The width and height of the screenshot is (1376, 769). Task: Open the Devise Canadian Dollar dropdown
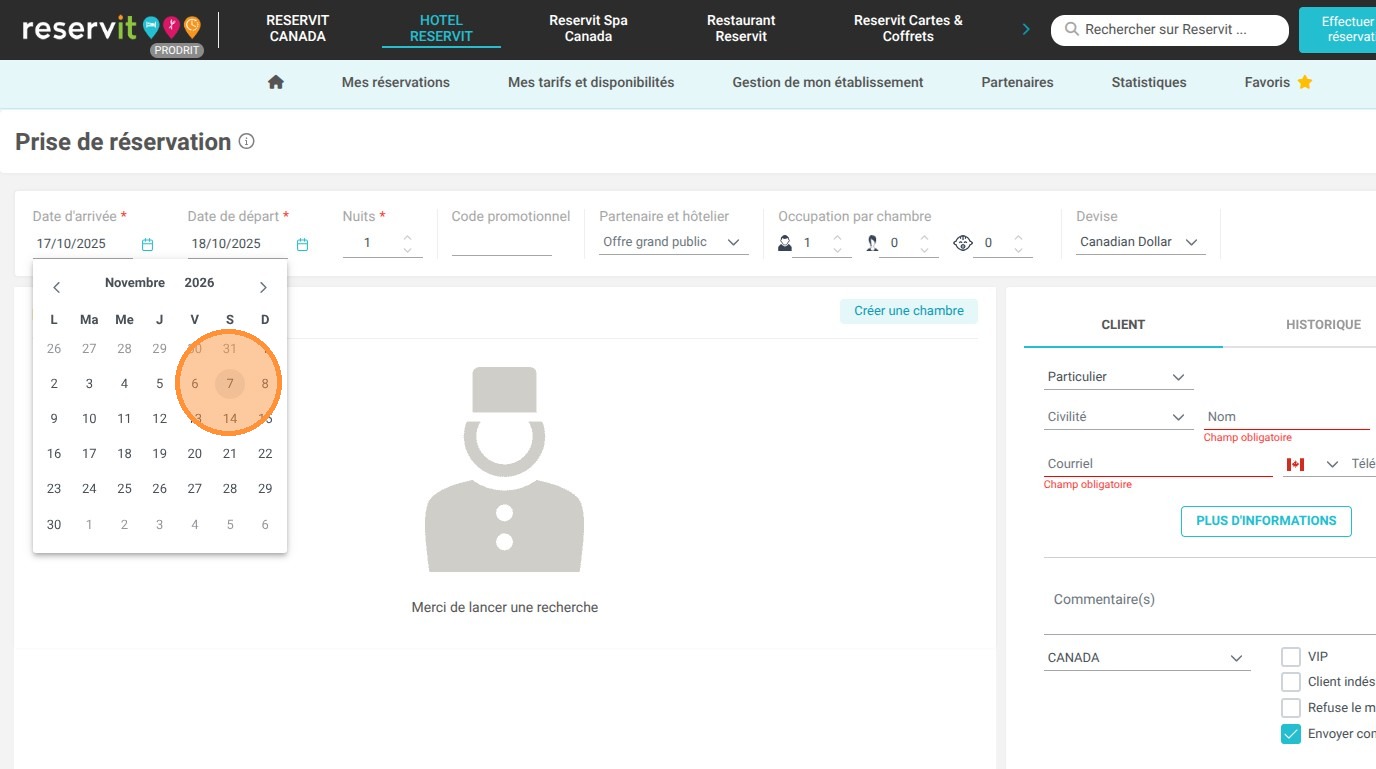(1141, 242)
